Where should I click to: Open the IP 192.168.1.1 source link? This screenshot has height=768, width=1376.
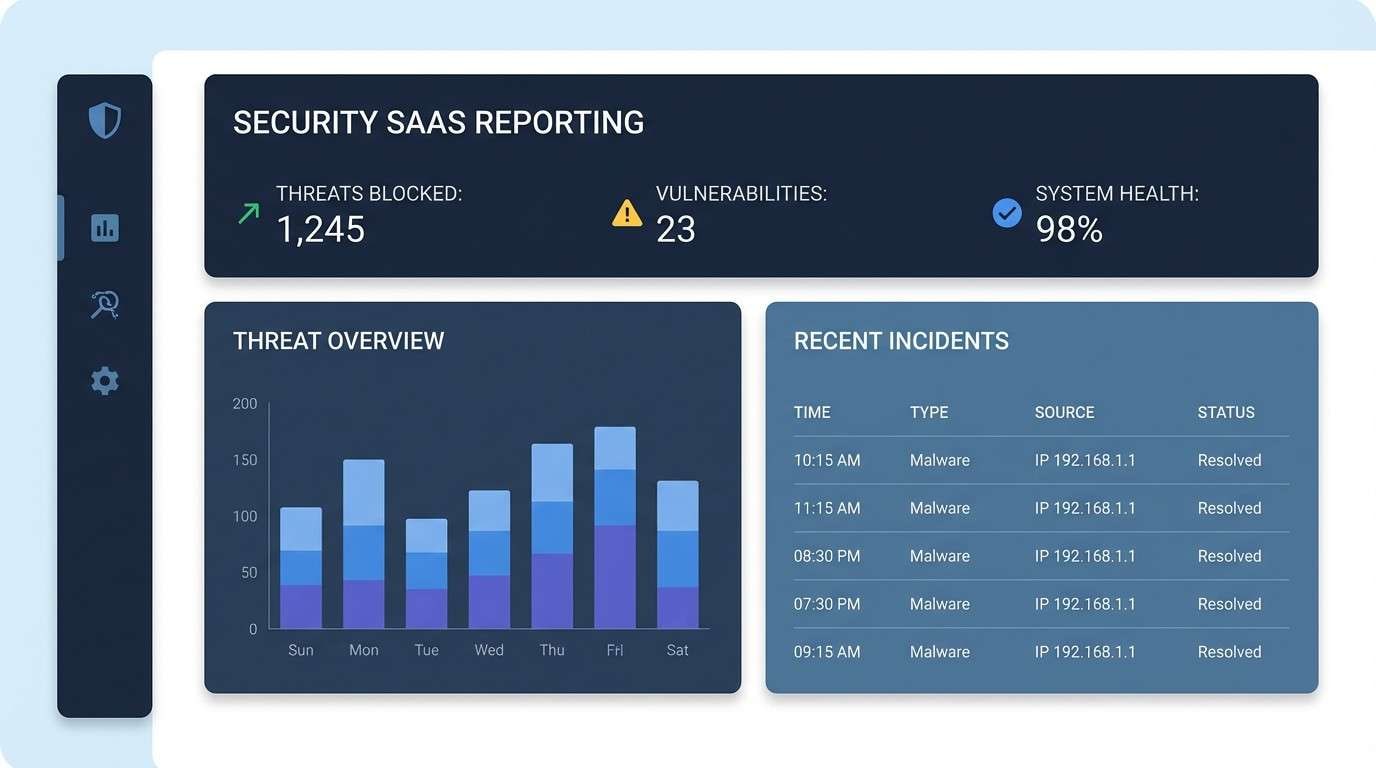tap(1086, 460)
